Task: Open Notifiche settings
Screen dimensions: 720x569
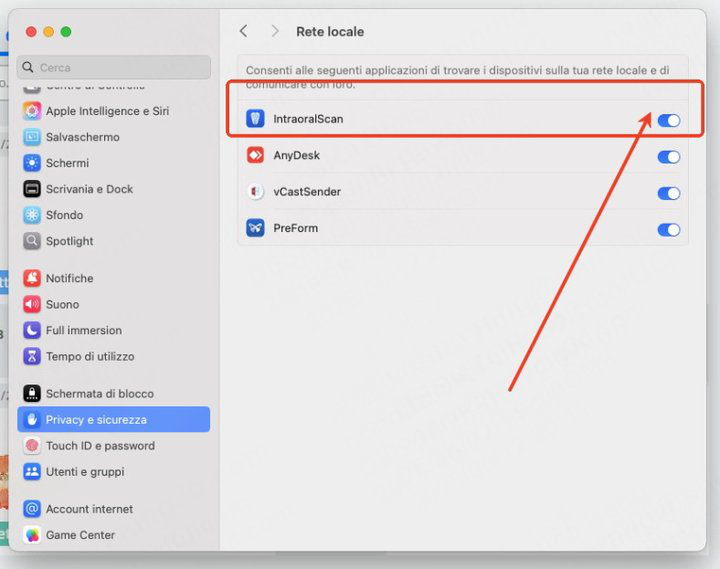Action: click(113, 278)
